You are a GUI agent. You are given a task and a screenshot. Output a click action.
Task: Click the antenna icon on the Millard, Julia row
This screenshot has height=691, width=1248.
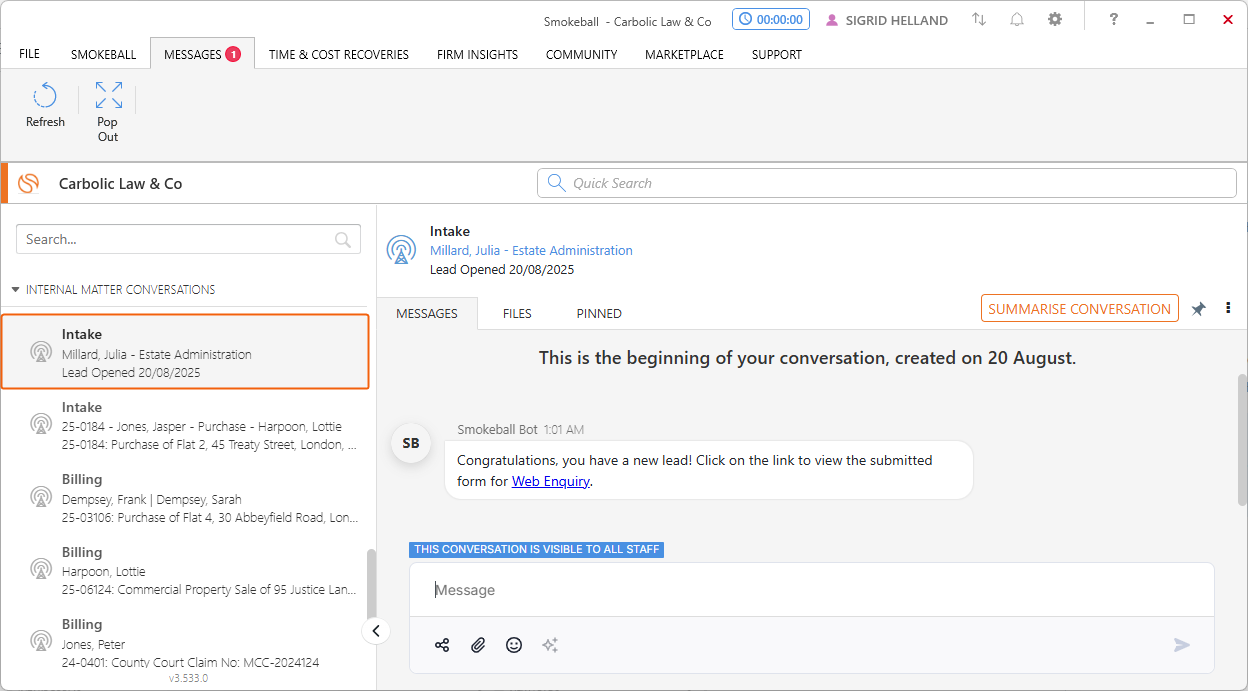point(41,352)
